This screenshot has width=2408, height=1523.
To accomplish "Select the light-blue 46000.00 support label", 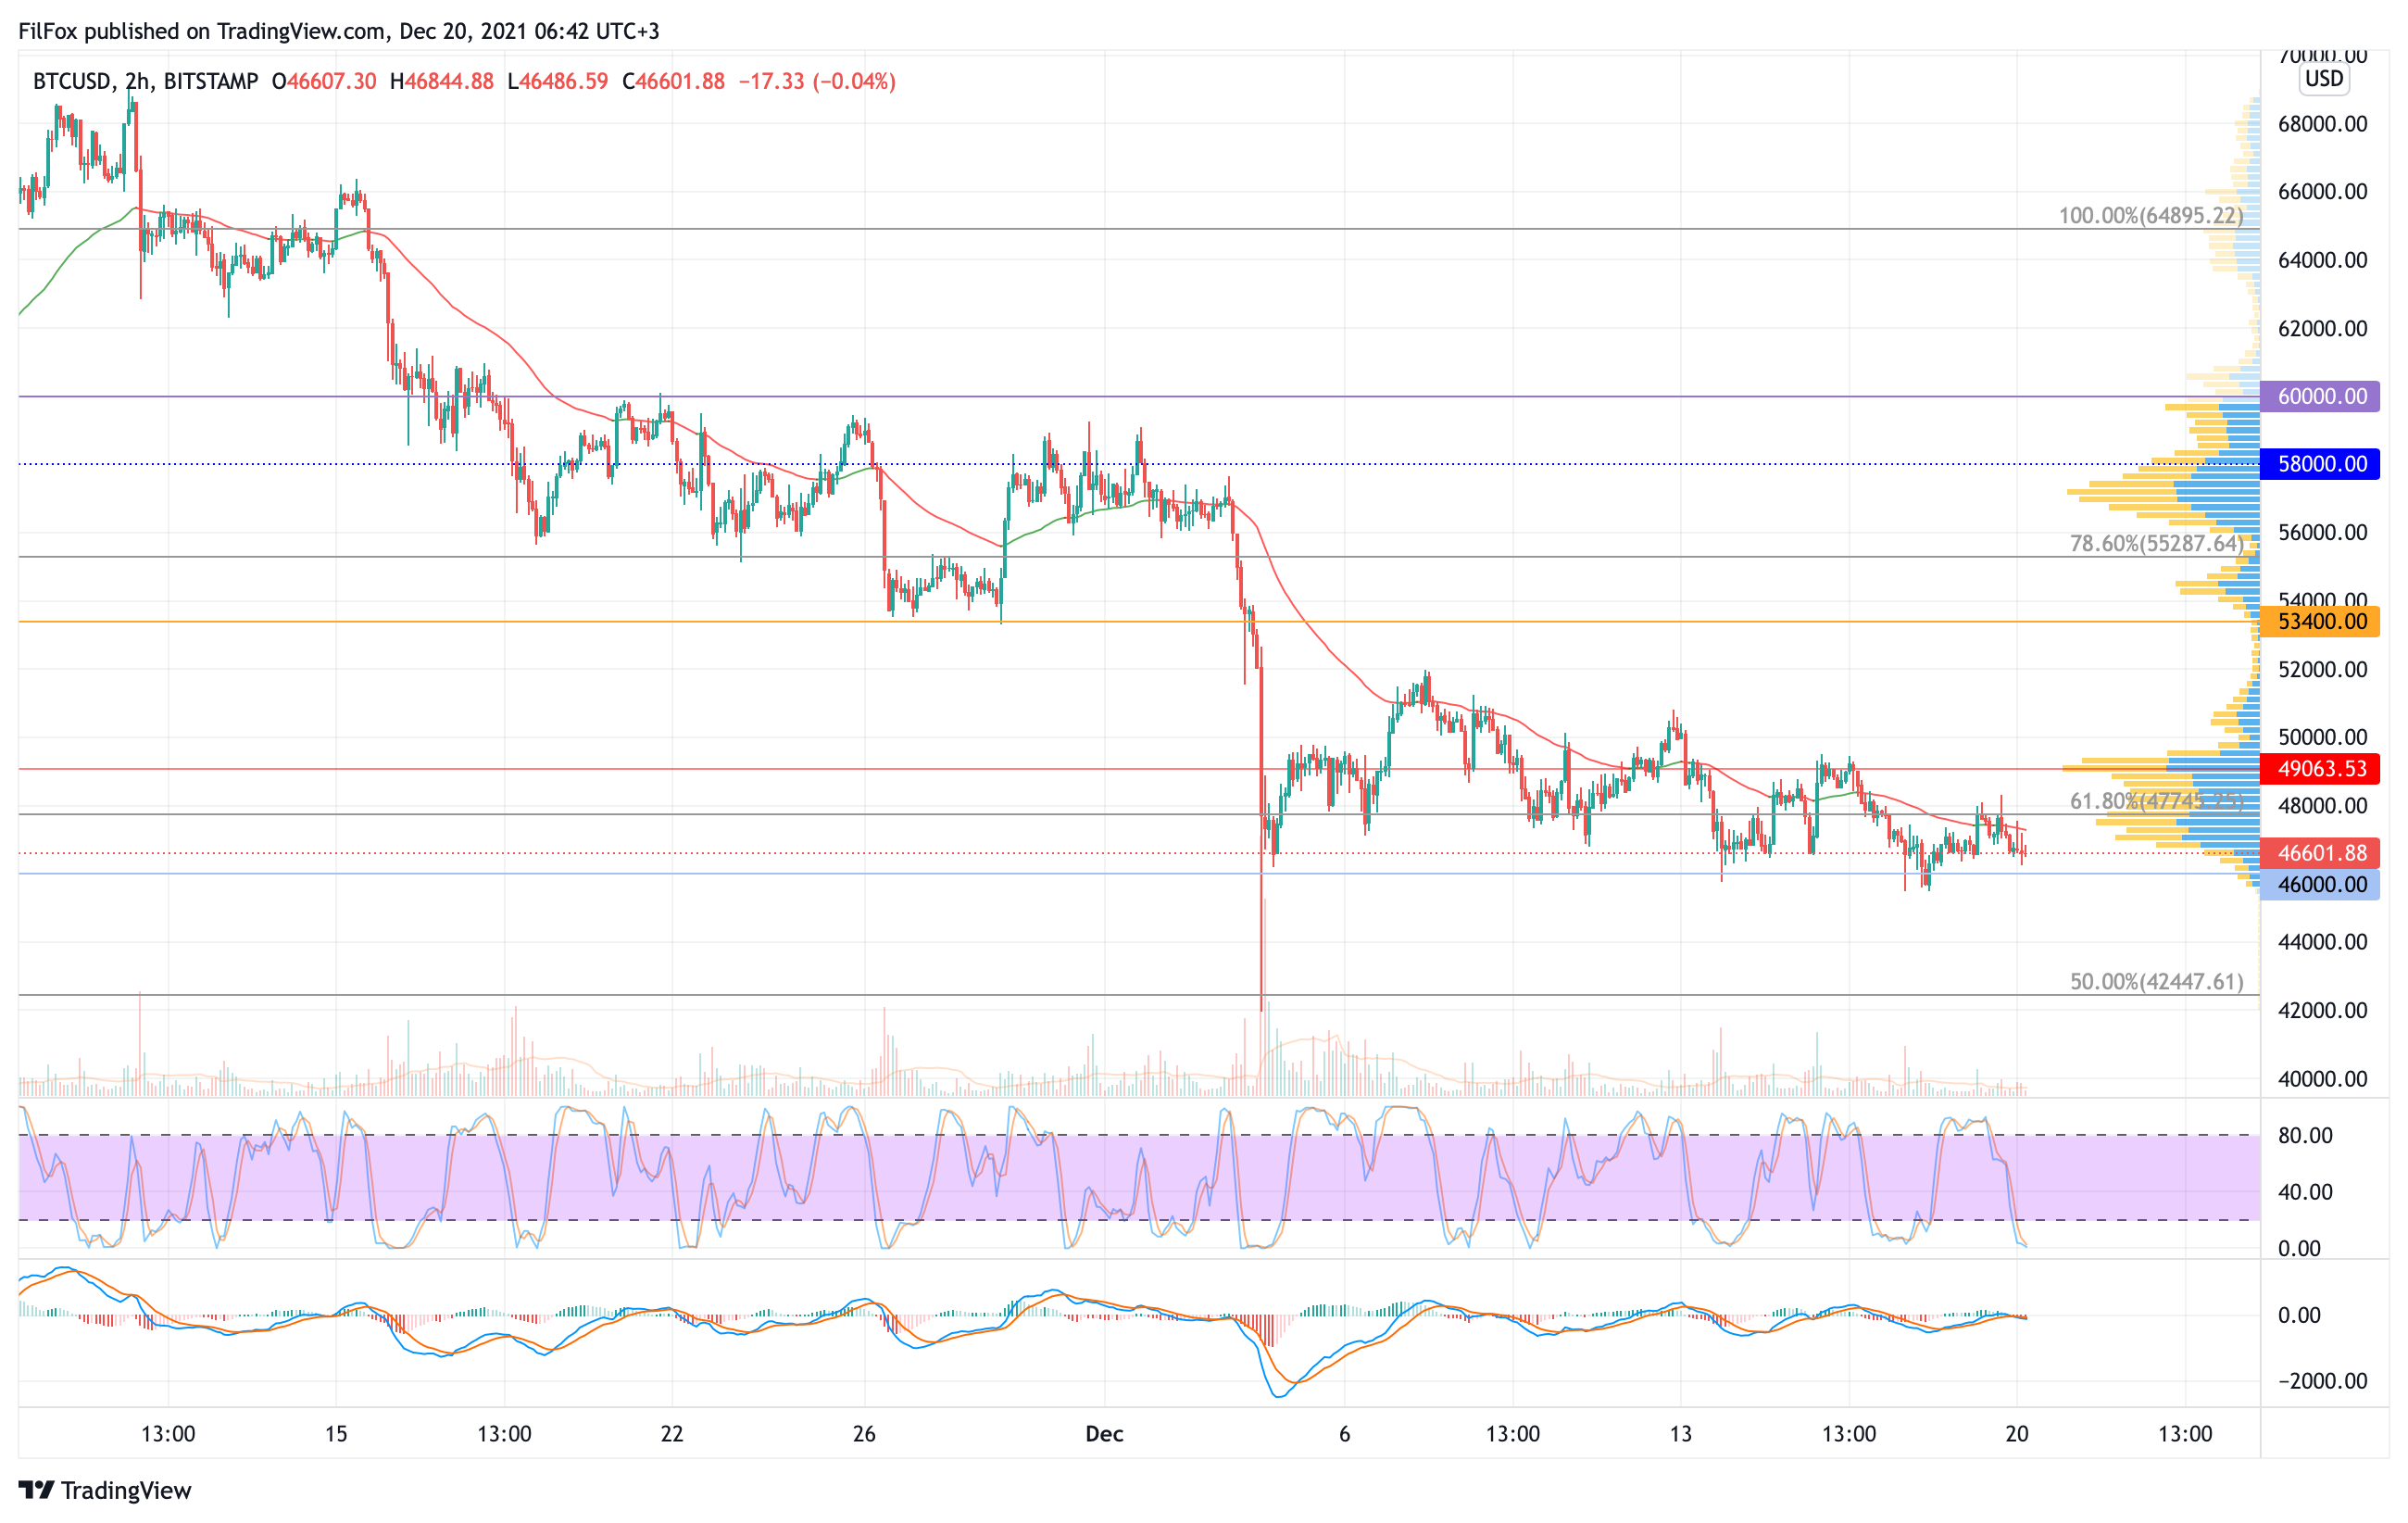I will coord(2321,885).
